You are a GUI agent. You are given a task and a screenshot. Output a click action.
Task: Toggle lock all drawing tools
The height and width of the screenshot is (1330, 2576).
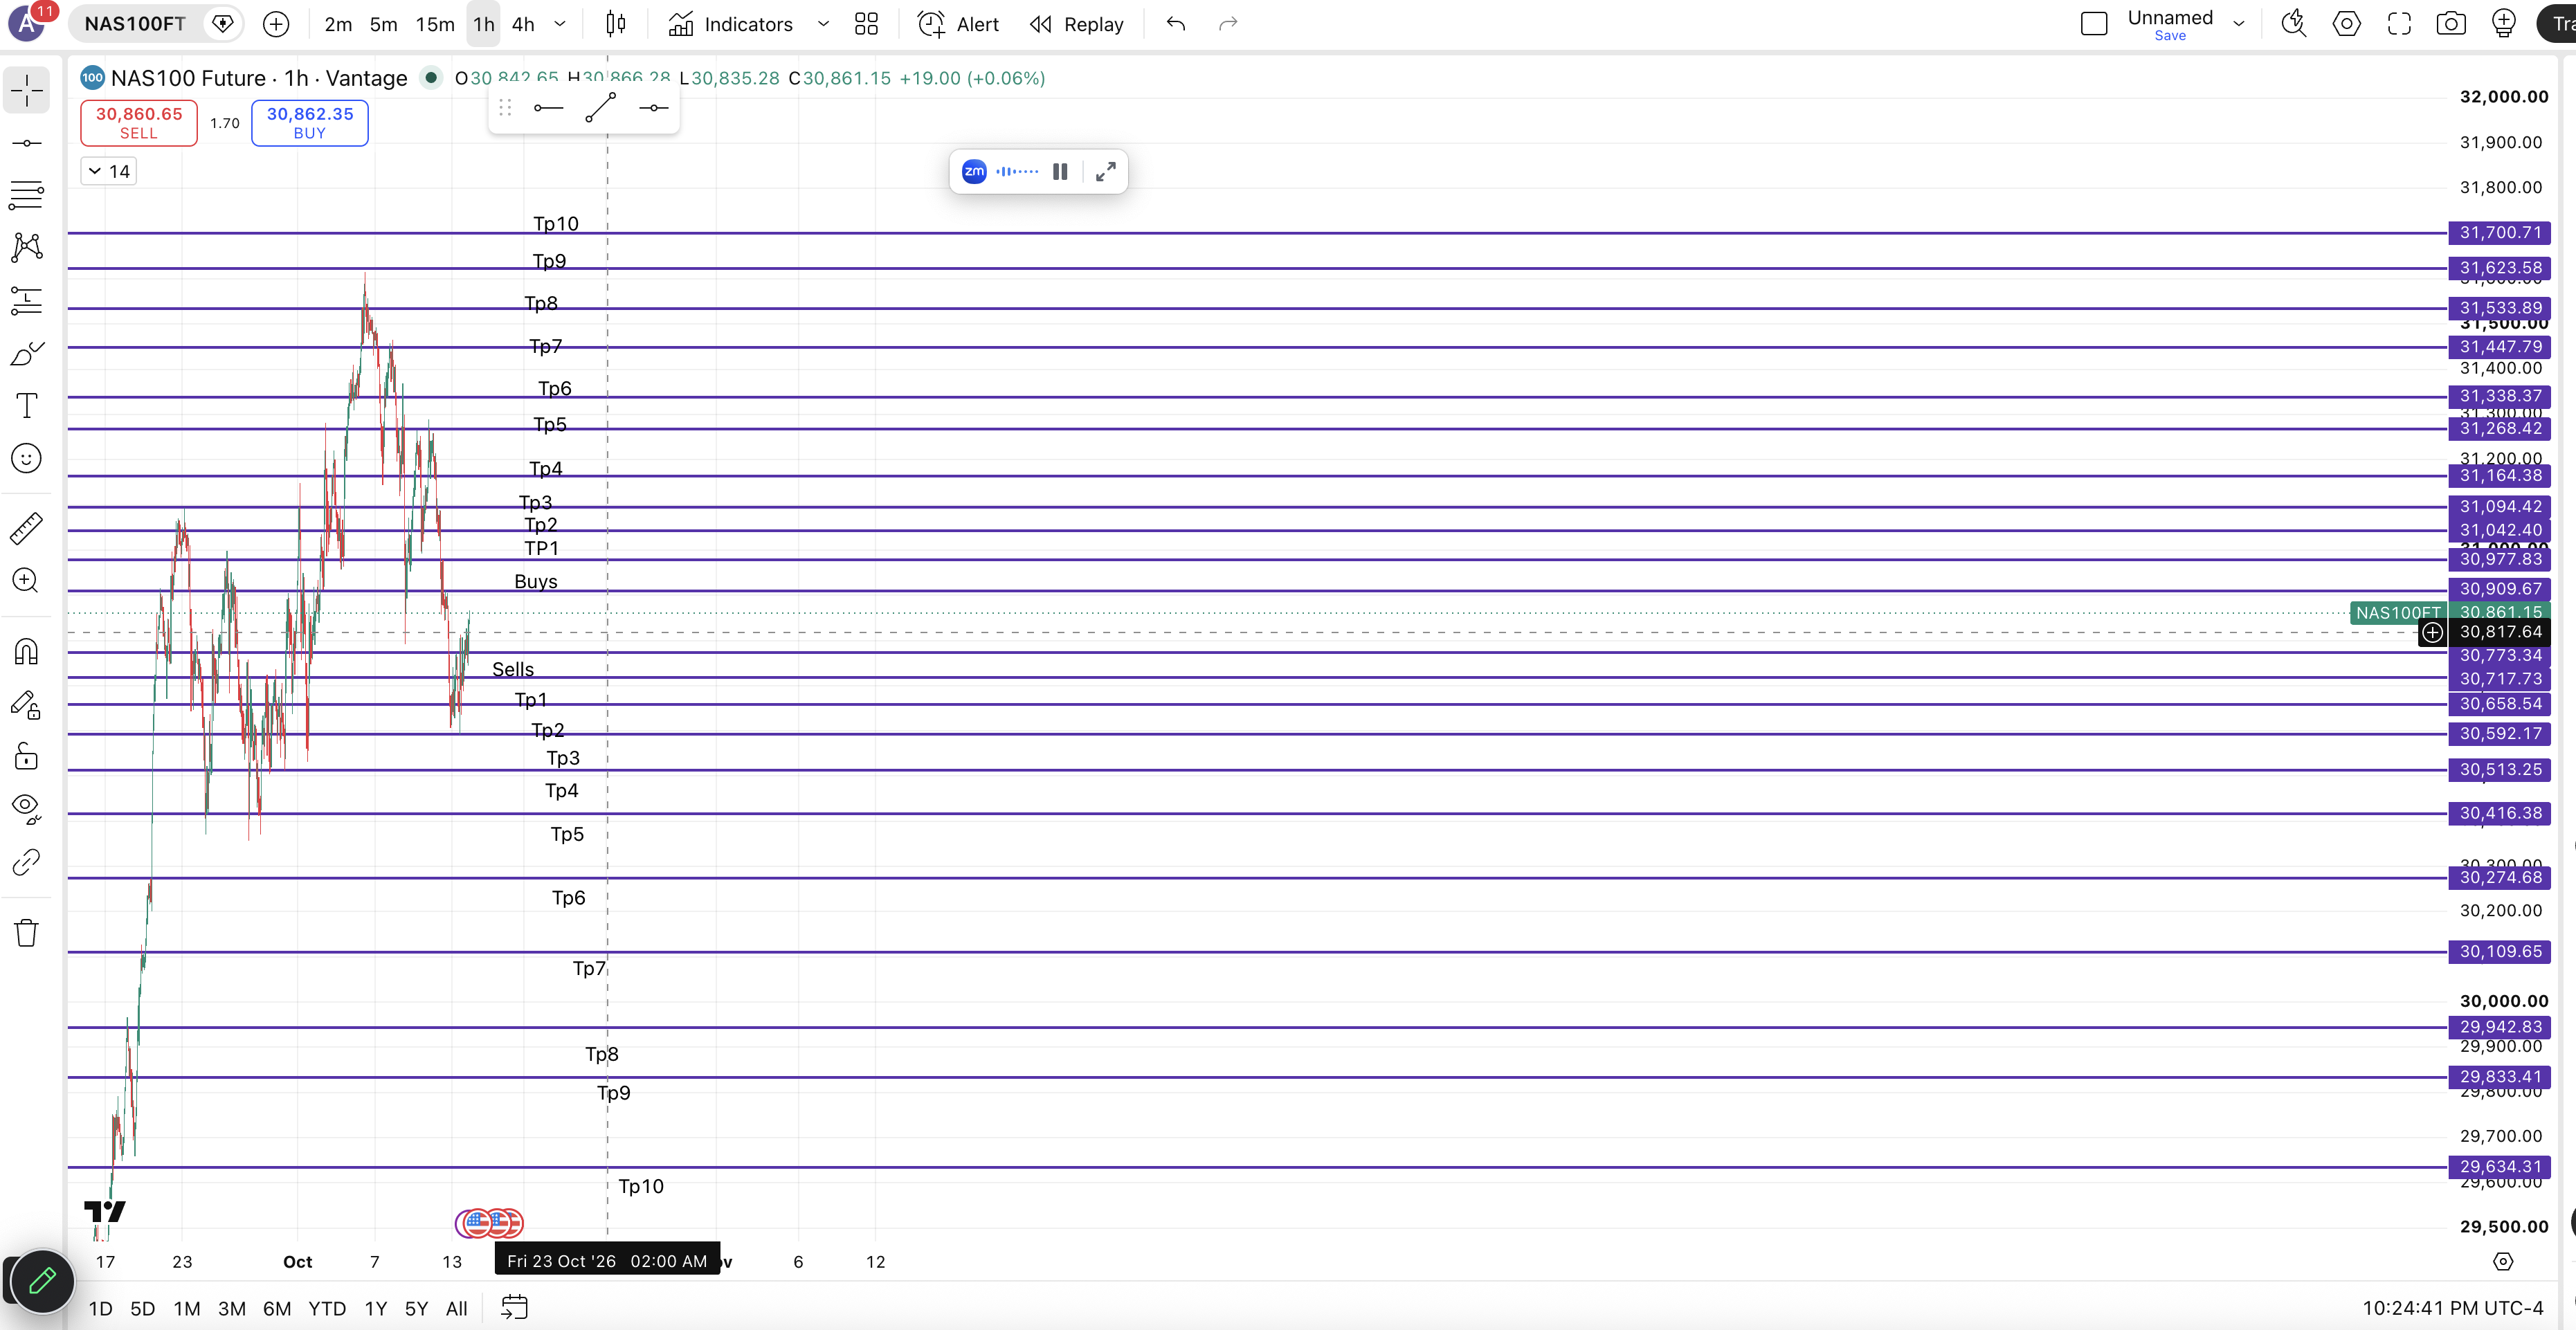click(27, 756)
